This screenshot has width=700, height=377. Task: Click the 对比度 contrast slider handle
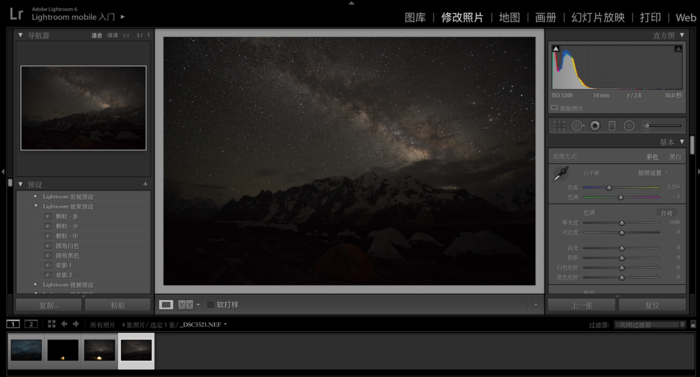(621, 232)
